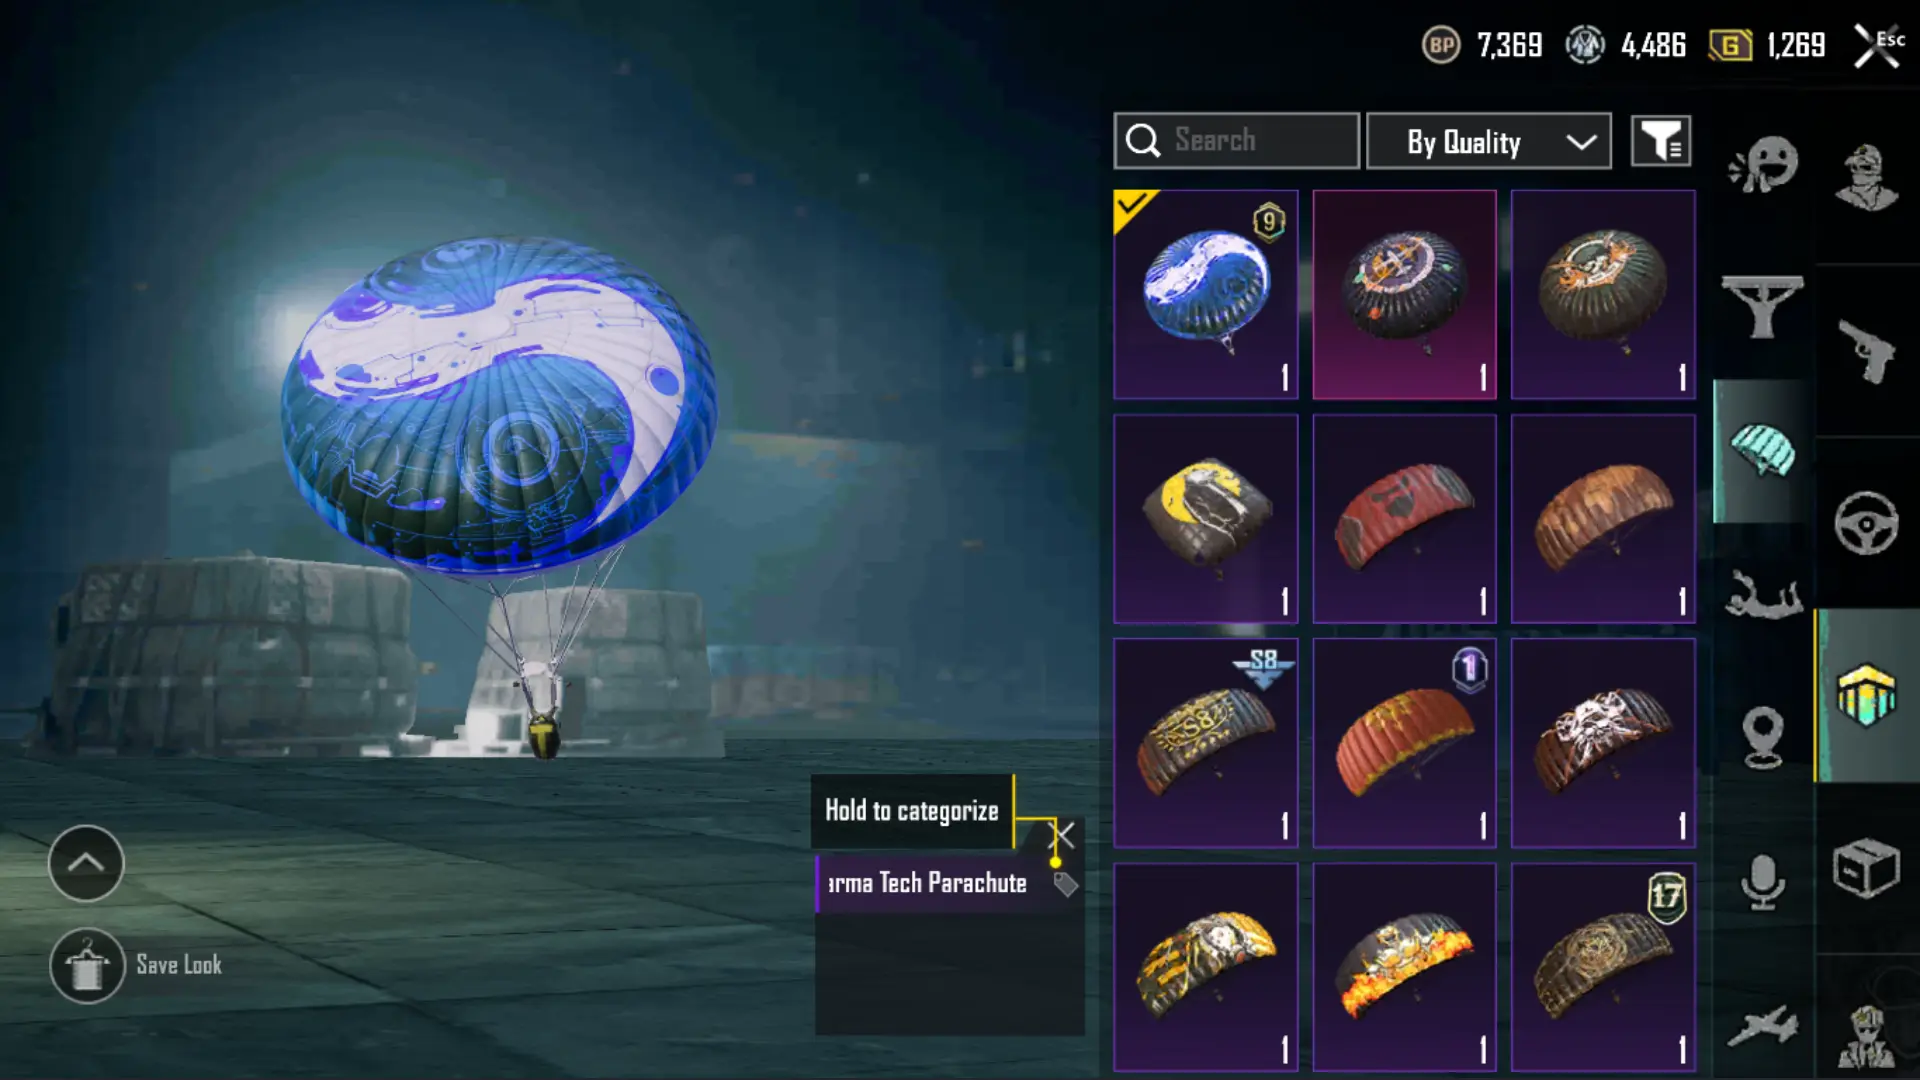Click the tag icon beside parachute name
1920x1080 pixels.
[1066, 884]
